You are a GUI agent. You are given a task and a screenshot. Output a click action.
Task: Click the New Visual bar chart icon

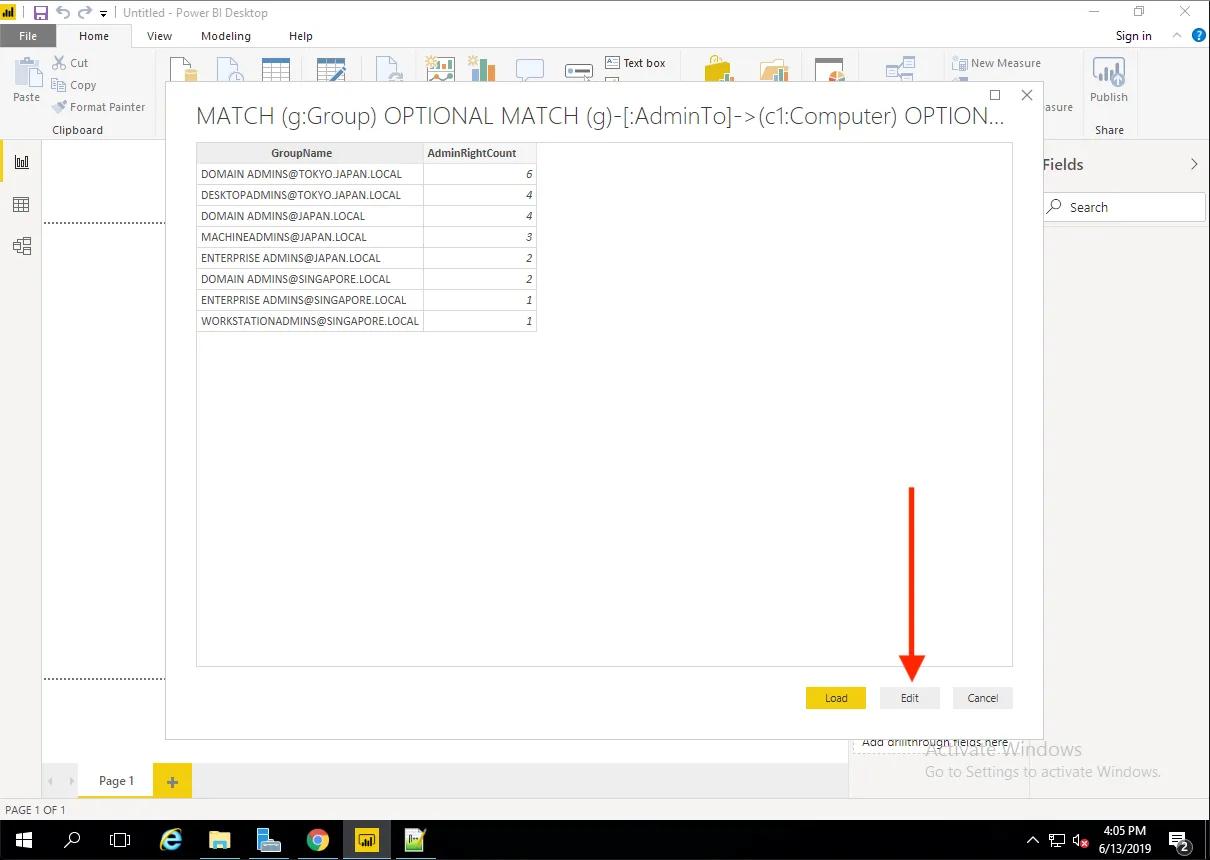(x=483, y=68)
